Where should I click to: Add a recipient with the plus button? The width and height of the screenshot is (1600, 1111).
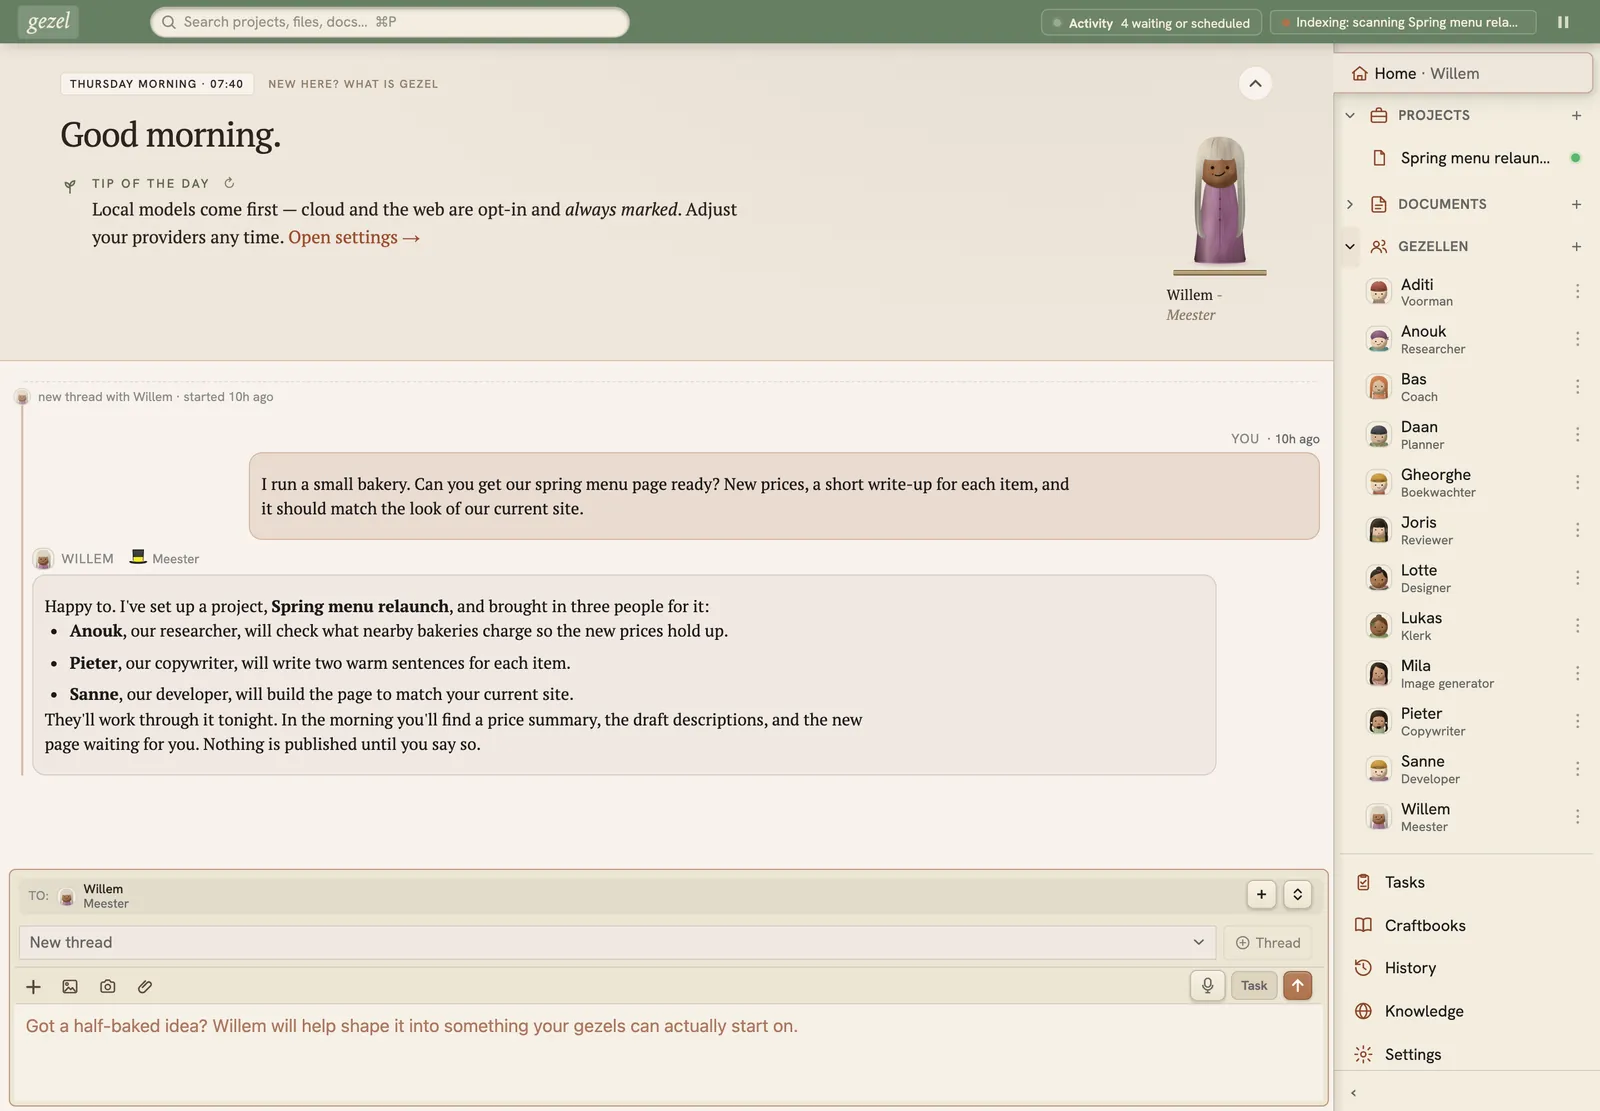(x=1261, y=895)
